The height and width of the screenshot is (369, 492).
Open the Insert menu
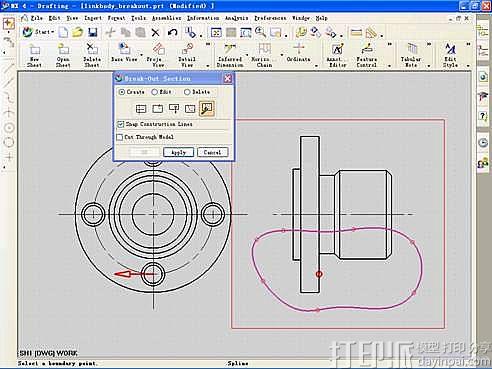[x=93, y=18]
